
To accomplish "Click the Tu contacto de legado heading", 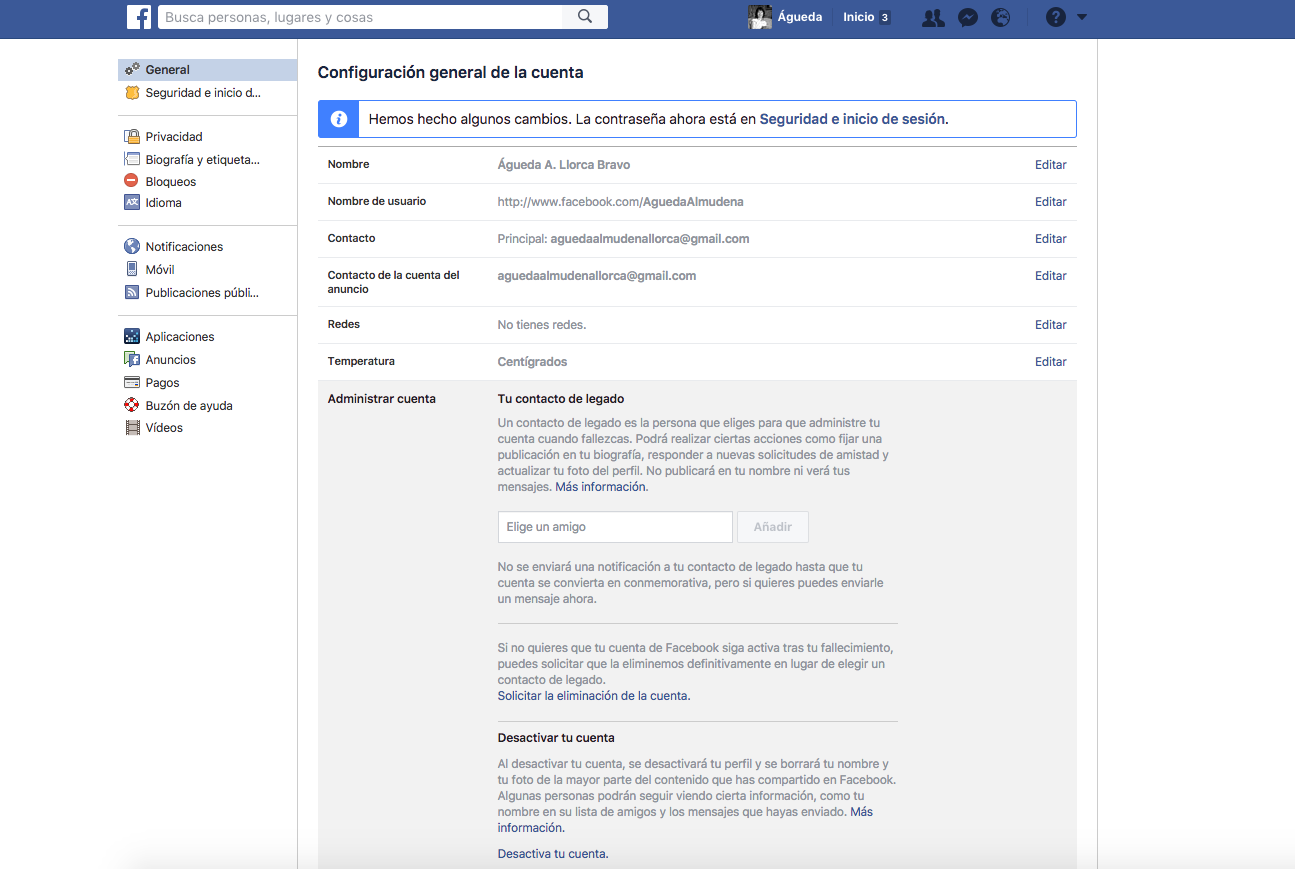I will [x=561, y=399].
